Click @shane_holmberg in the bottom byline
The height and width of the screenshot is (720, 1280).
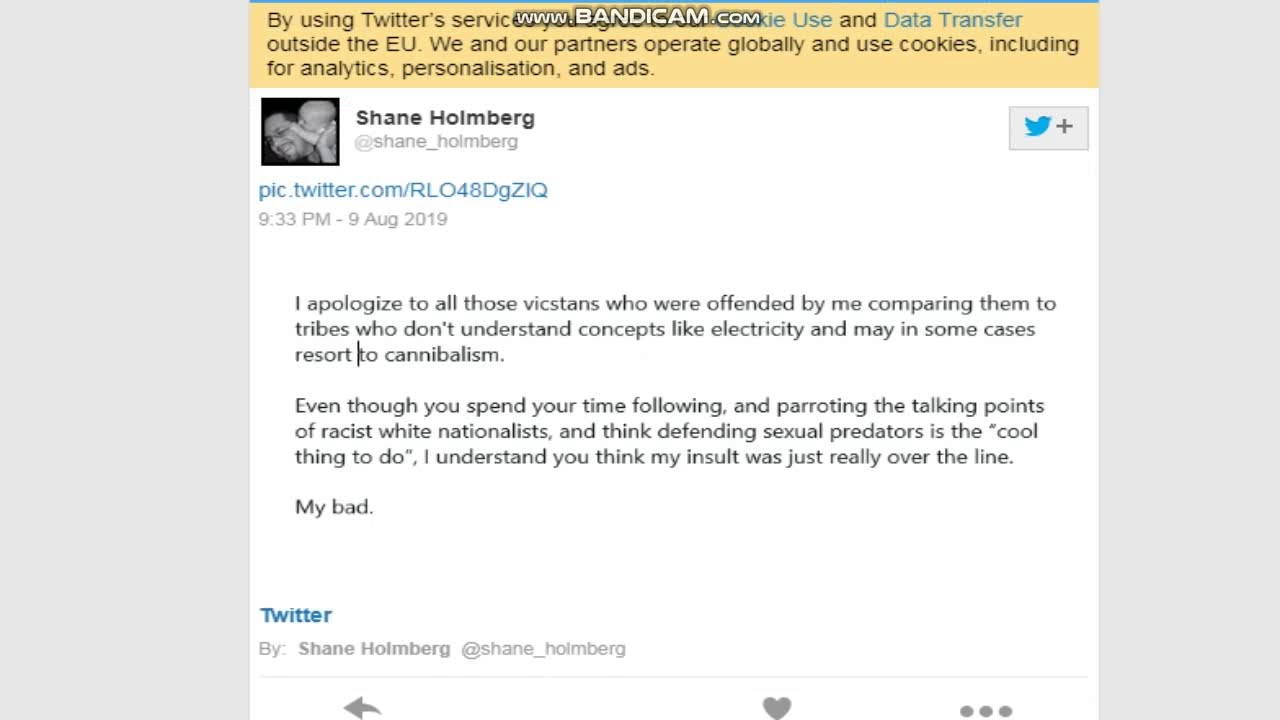543,649
